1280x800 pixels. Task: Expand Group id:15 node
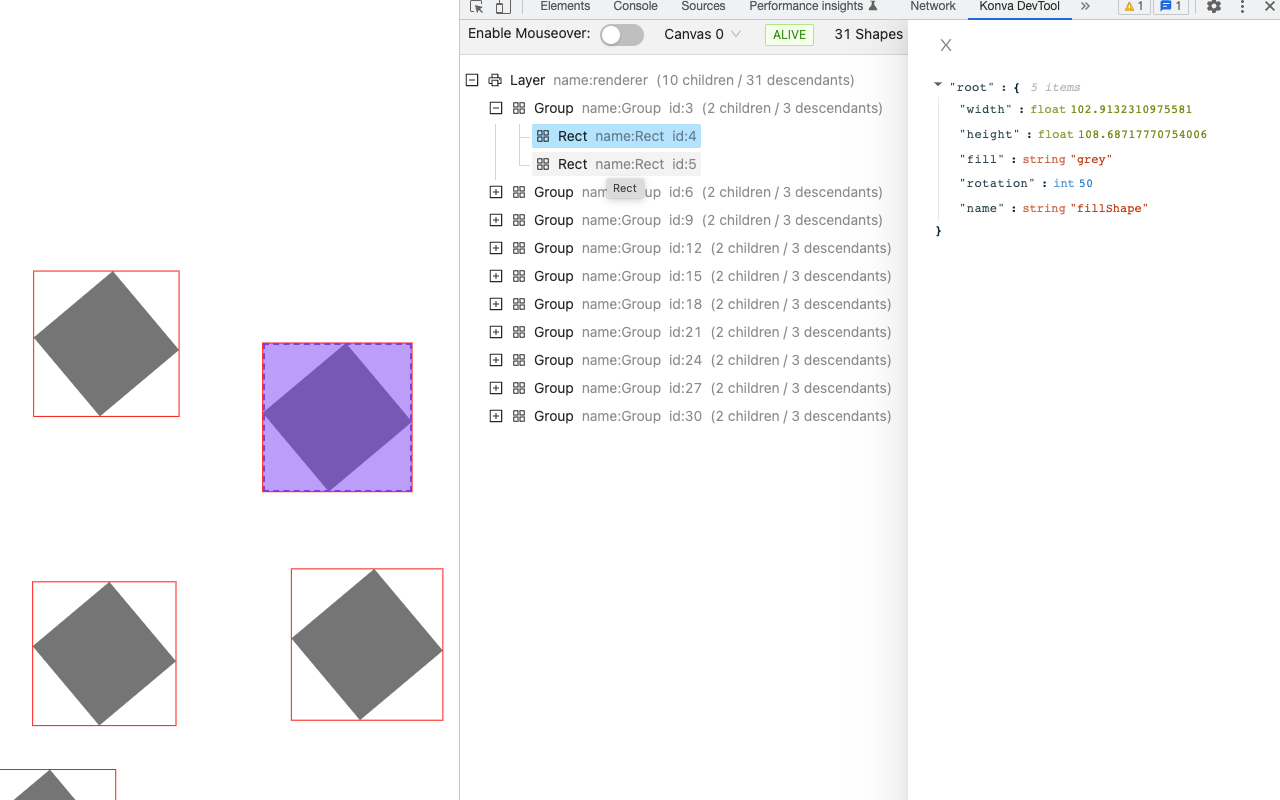coord(496,276)
